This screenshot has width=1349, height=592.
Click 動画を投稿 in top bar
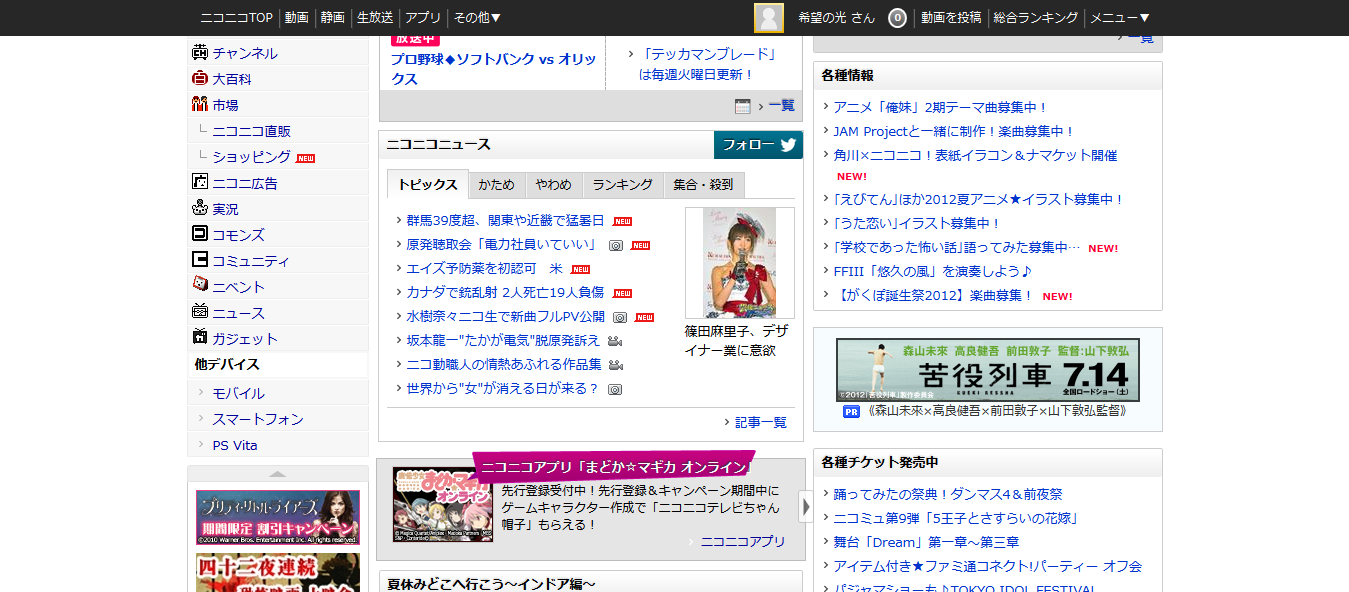pos(951,18)
